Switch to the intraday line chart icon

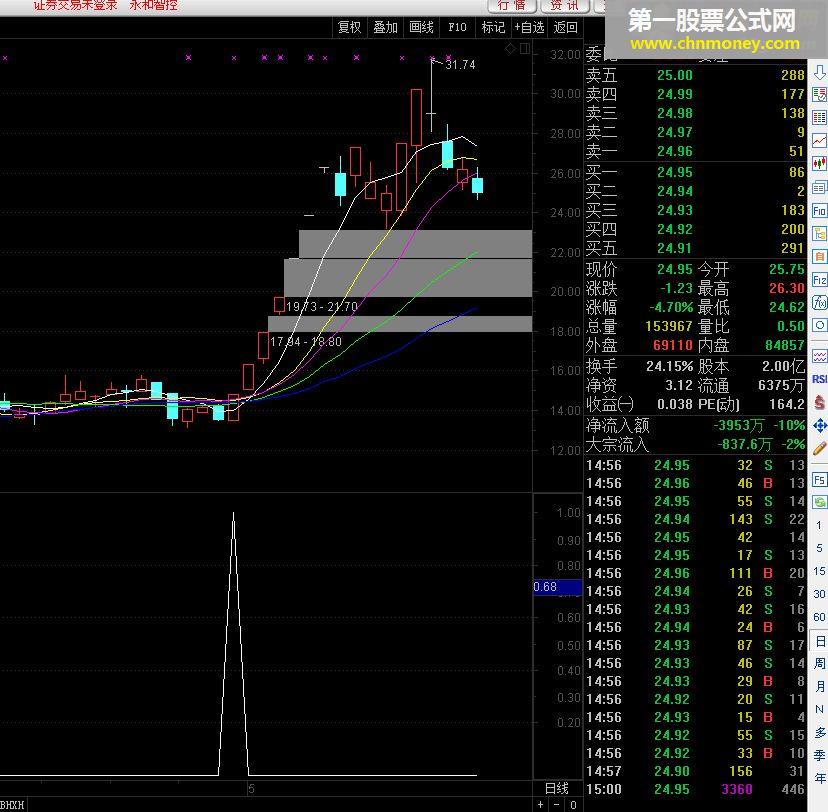click(820, 141)
